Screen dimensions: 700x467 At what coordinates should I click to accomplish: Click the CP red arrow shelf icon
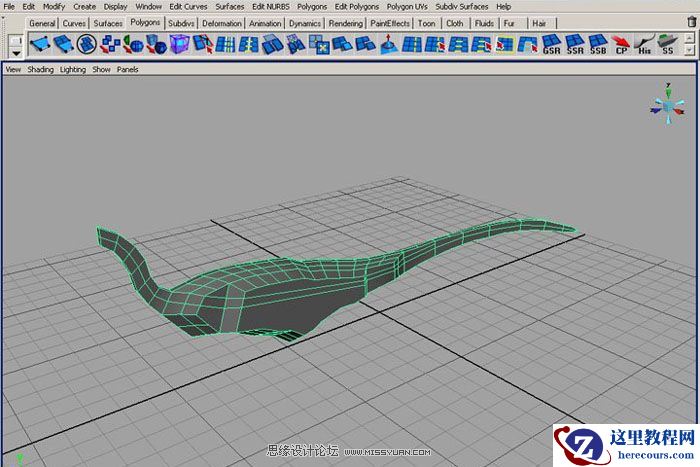(x=621, y=44)
